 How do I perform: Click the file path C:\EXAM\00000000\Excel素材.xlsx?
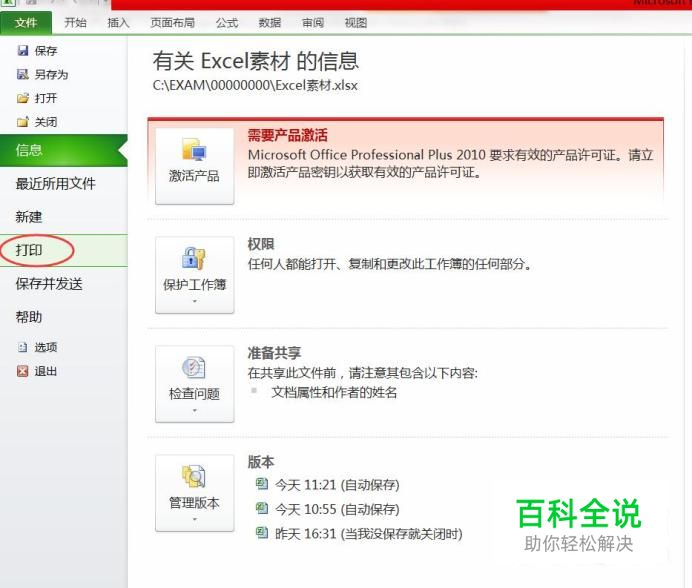pyautogui.click(x=255, y=85)
